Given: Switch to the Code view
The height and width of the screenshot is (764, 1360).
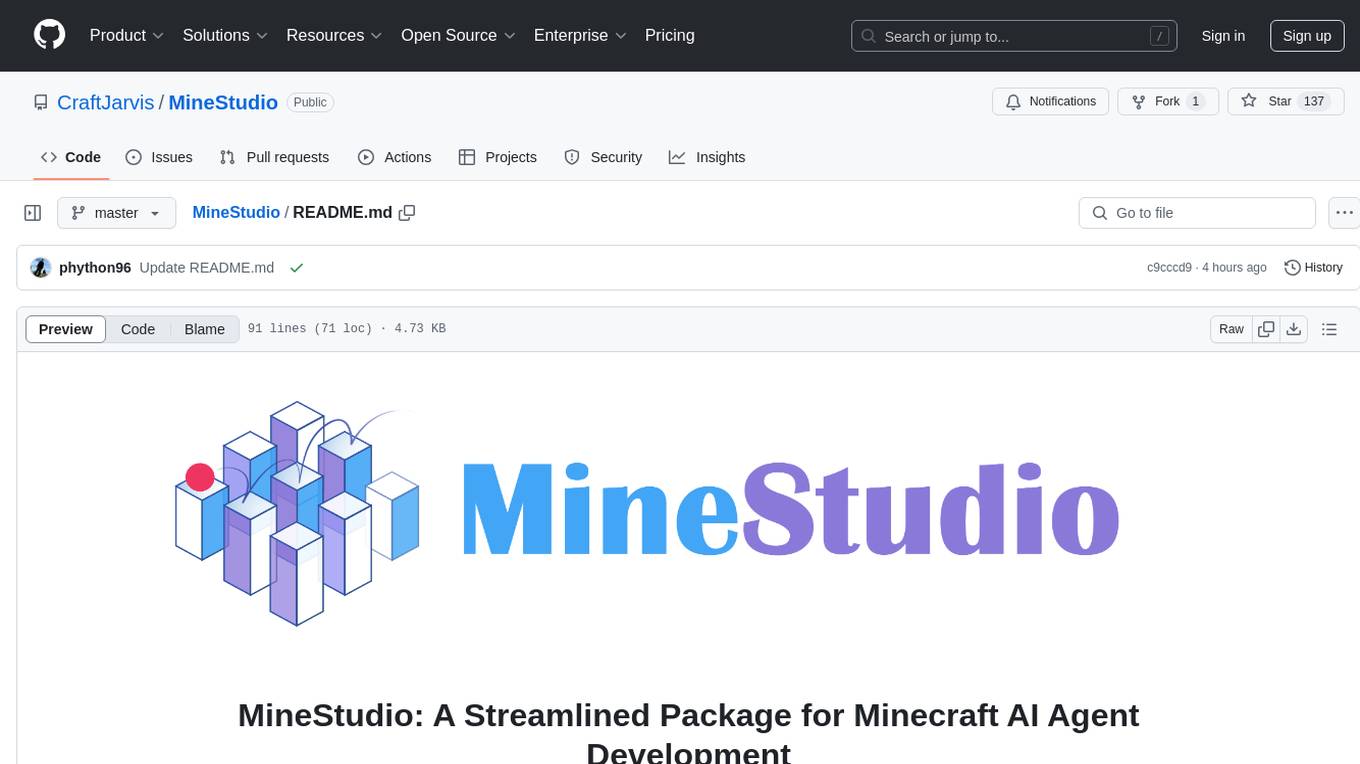Looking at the screenshot, I should coord(138,329).
